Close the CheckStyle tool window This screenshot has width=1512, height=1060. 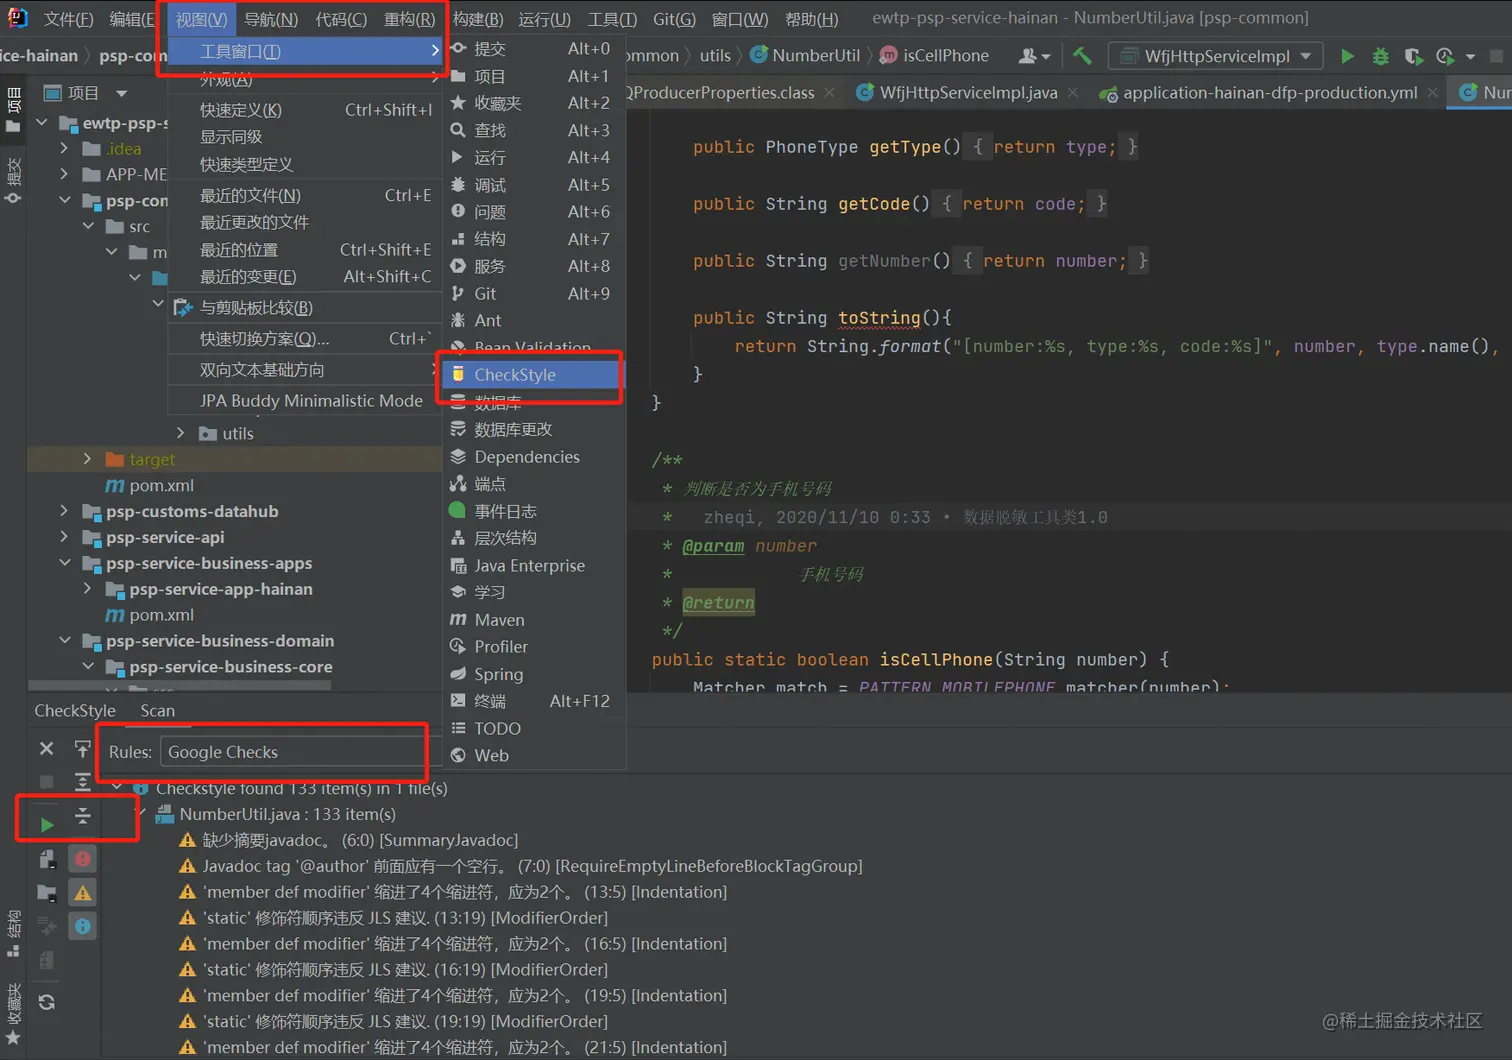[46, 748]
